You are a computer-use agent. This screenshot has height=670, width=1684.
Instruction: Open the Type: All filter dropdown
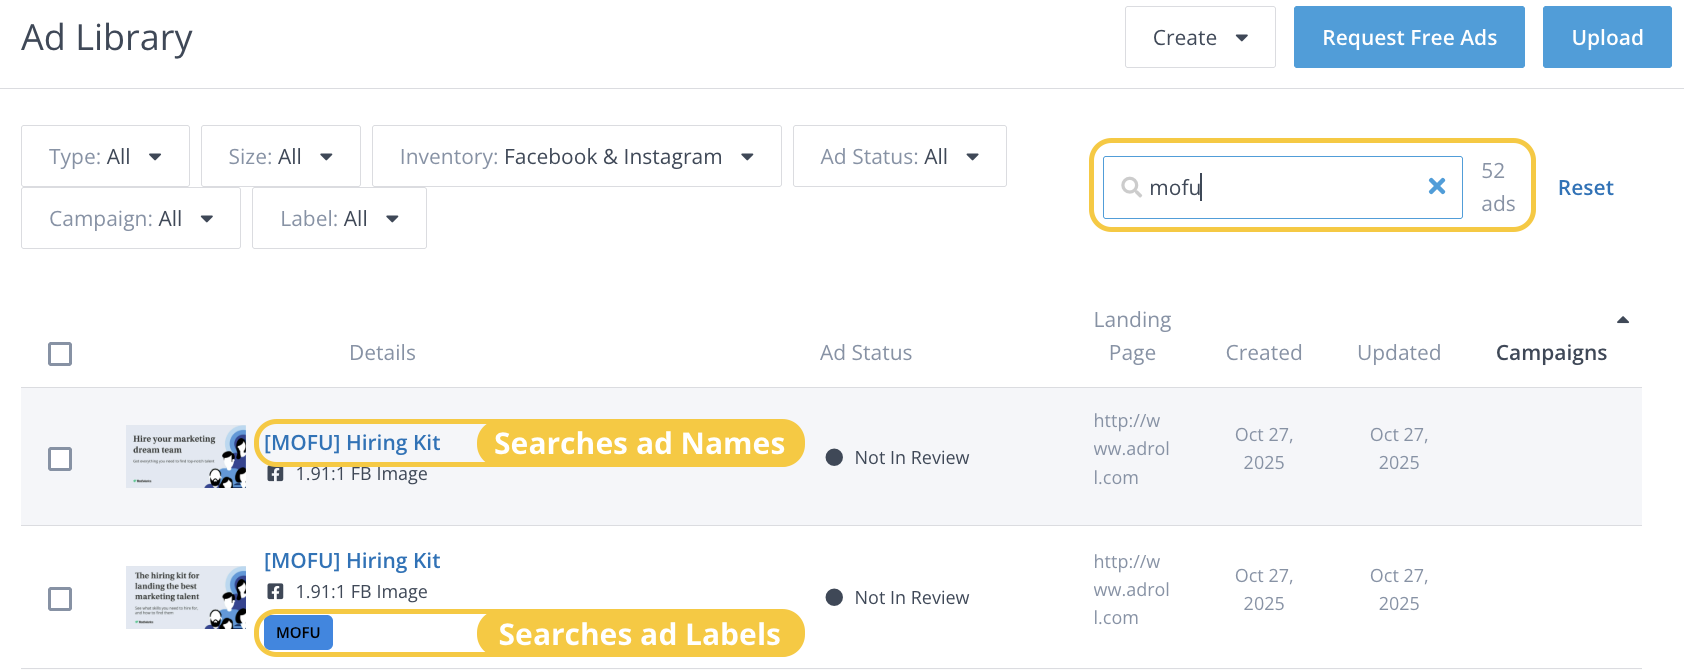coord(105,156)
